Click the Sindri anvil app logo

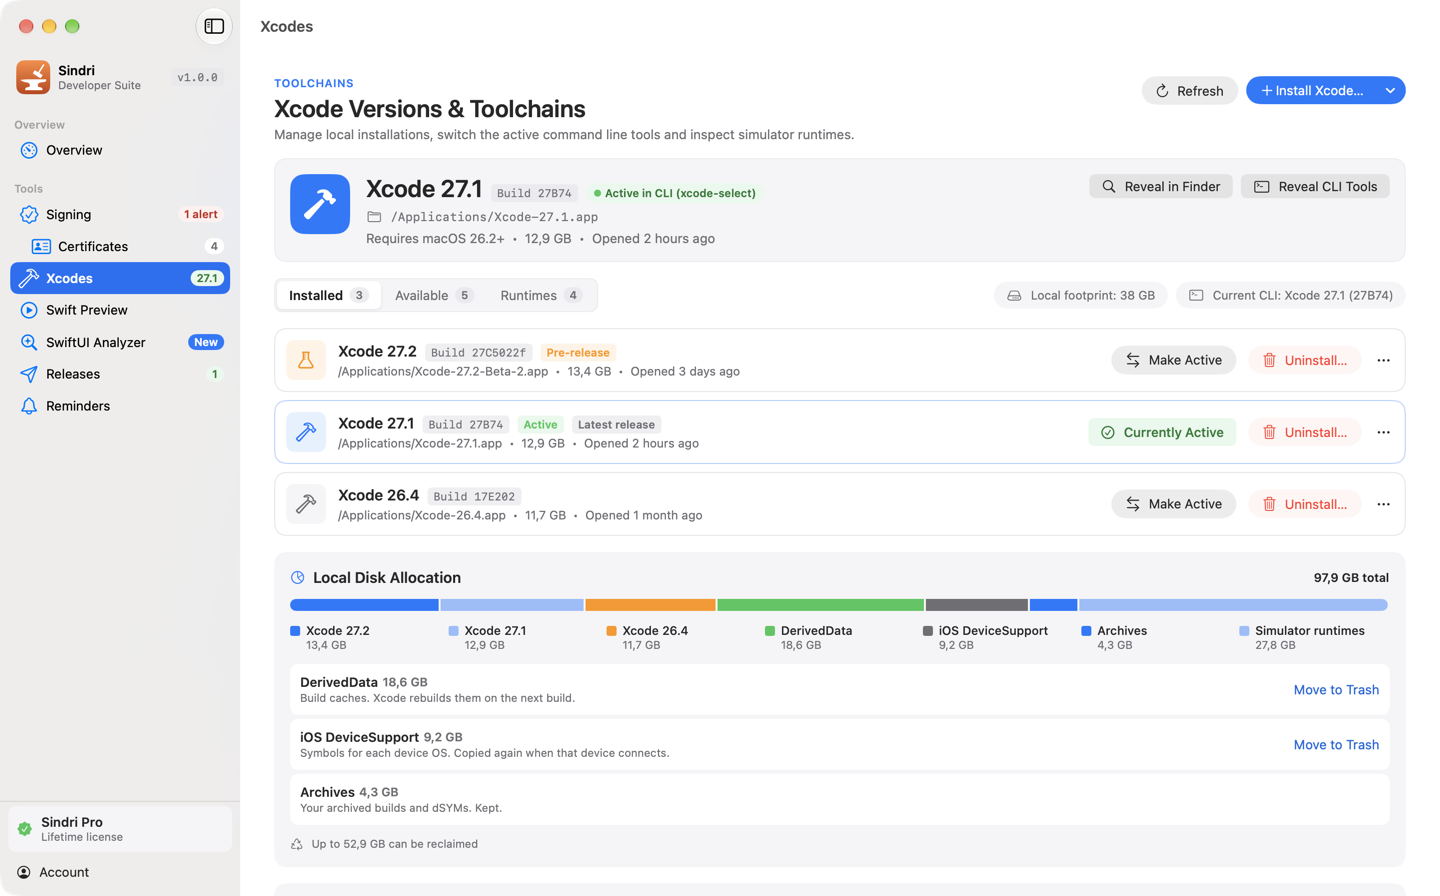click(33, 77)
